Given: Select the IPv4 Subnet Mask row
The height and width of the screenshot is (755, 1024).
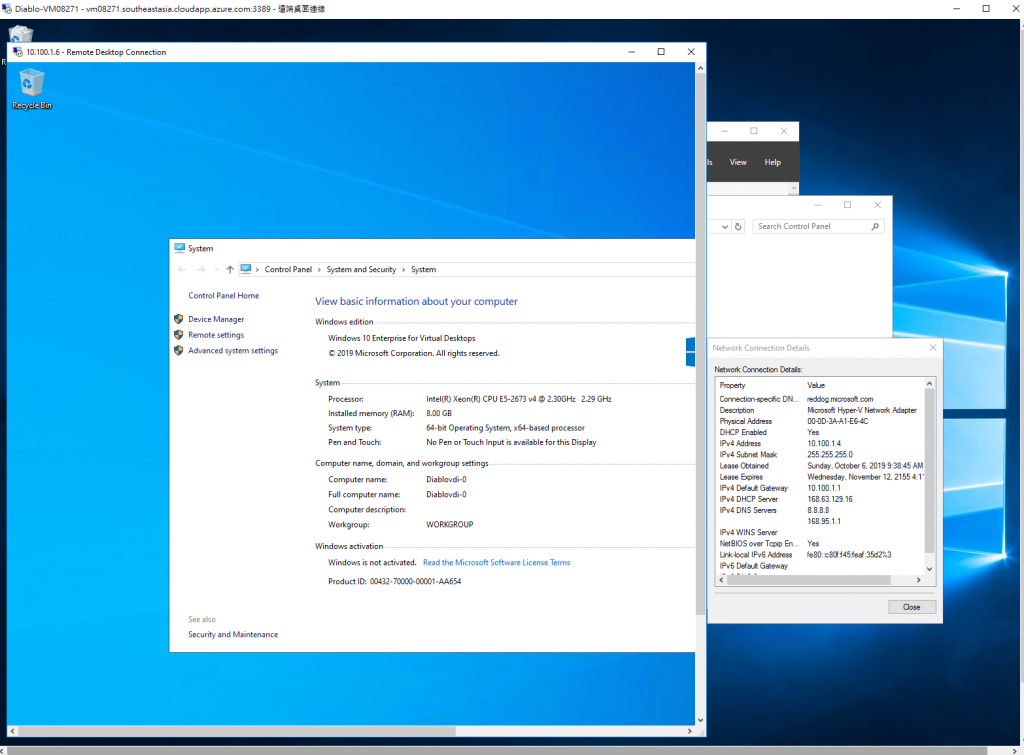Looking at the screenshot, I should (820, 455).
